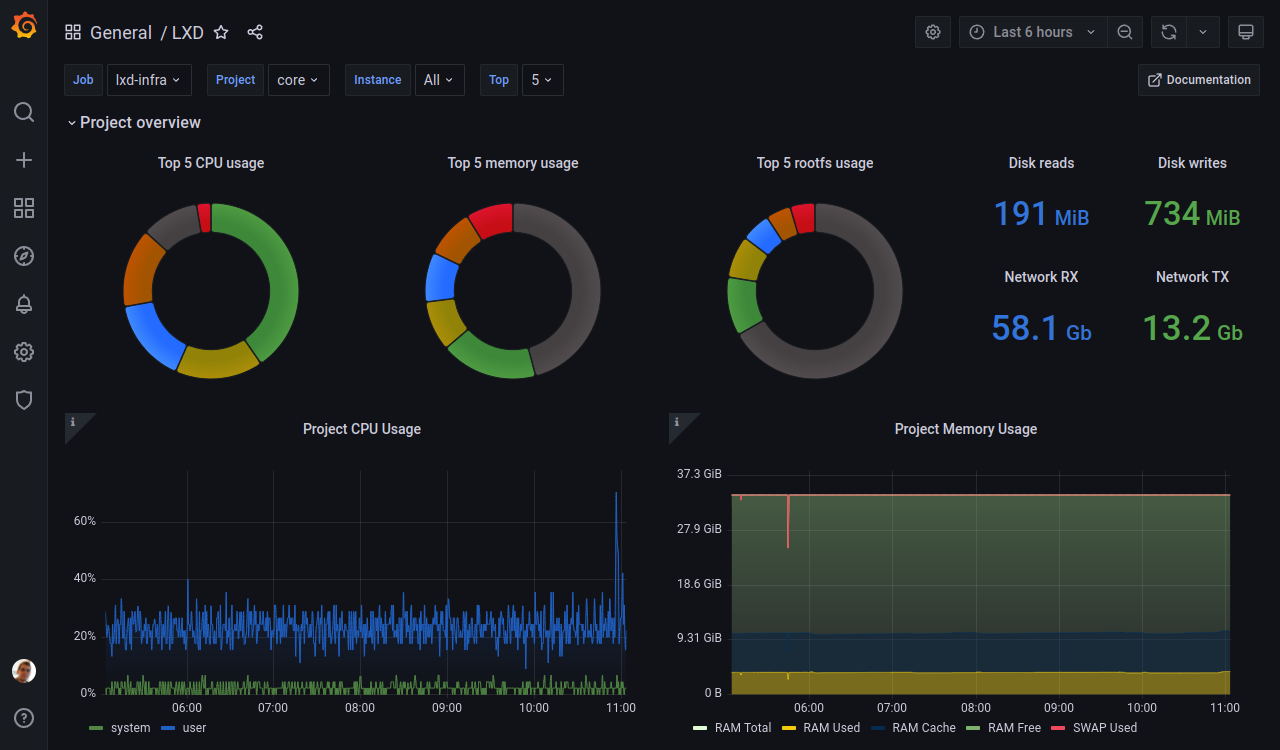Open the Alerting bell icon
Viewport: 1280px width, 750px height.
[x=24, y=304]
